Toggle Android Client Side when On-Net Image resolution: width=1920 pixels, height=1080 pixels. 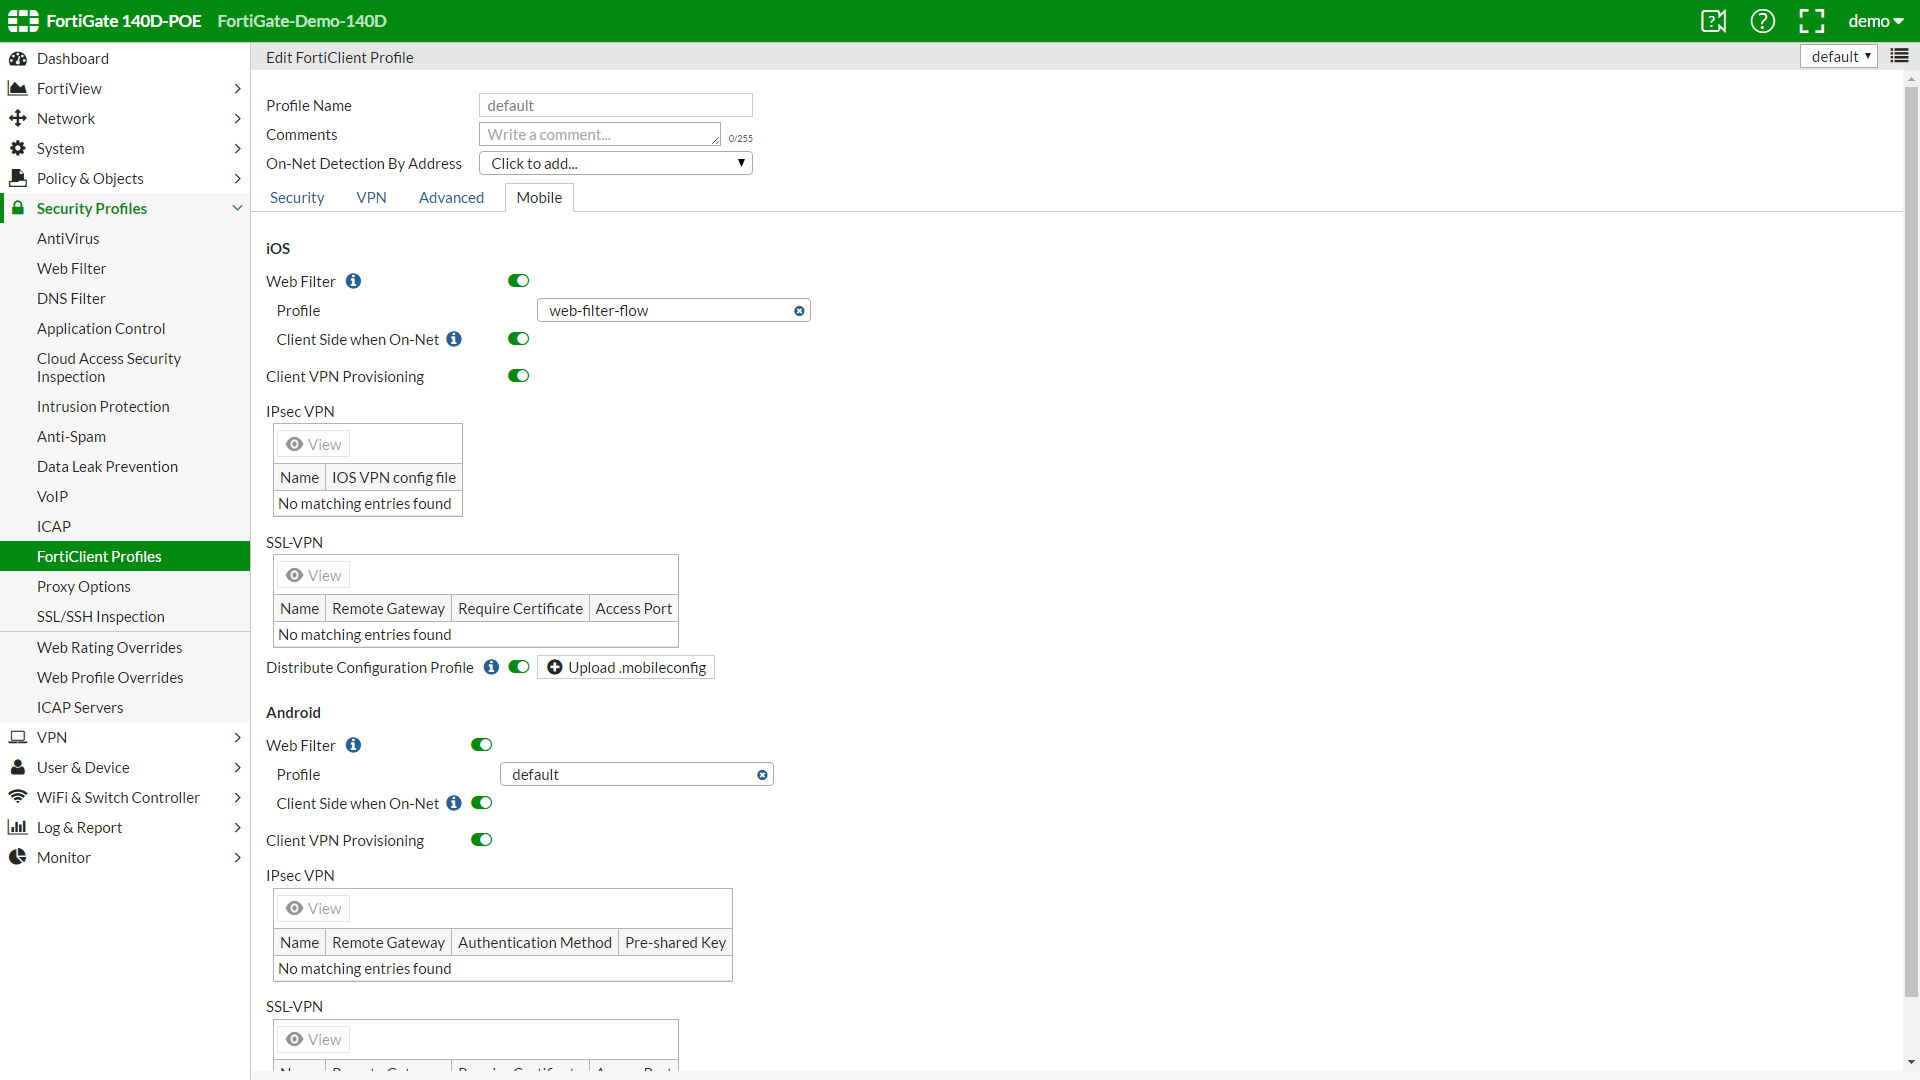pyautogui.click(x=481, y=803)
